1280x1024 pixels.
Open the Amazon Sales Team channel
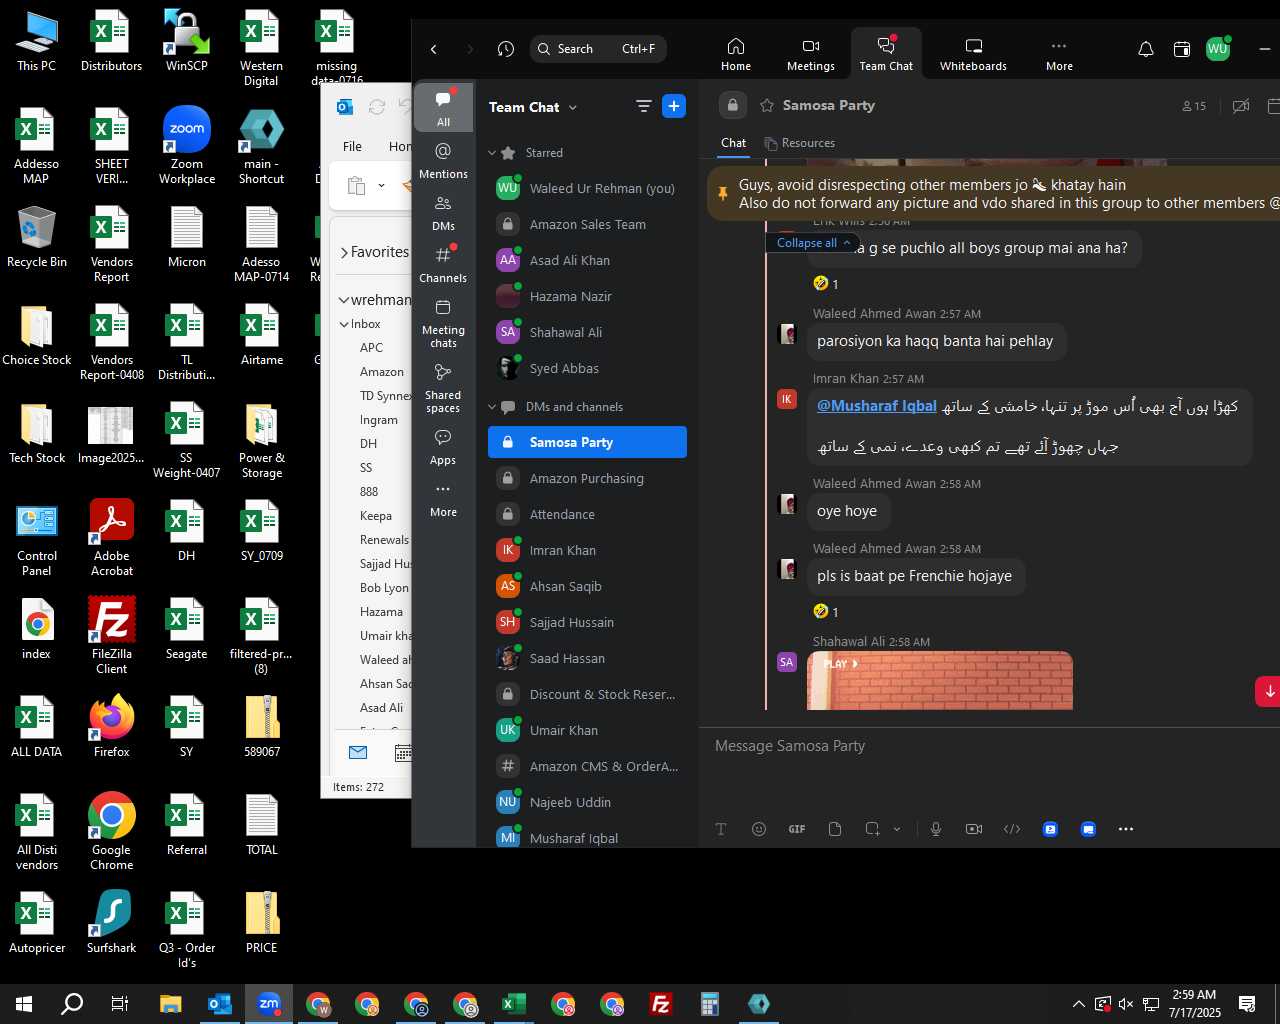pyautogui.click(x=587, y=224)
